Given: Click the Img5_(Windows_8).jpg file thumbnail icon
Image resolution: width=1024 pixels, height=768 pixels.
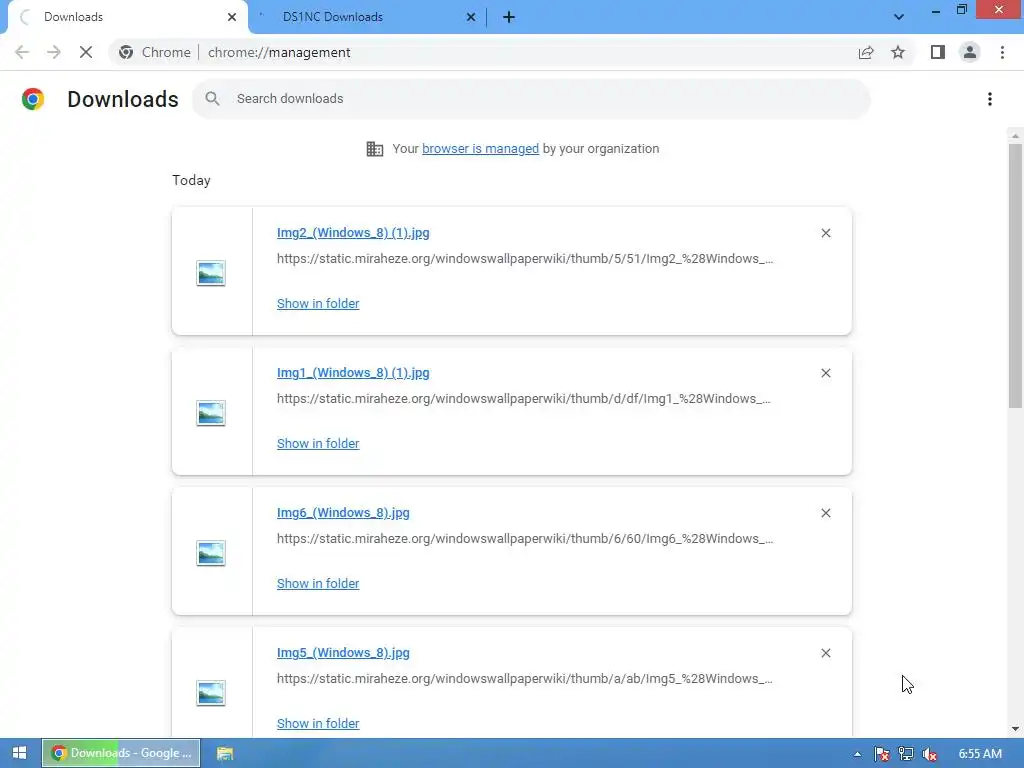Looking at the screenshot, I should [x=211, y=693].
